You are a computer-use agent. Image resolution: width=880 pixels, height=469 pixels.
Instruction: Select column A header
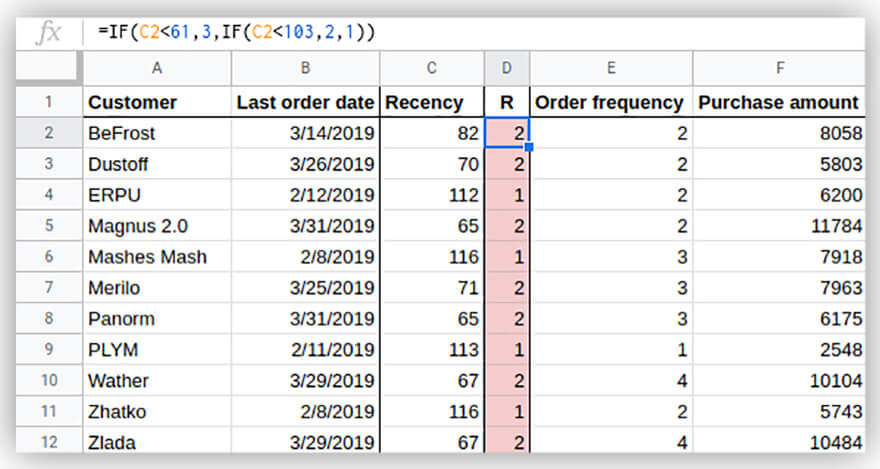pyautogui.click(x=157, y=68)
